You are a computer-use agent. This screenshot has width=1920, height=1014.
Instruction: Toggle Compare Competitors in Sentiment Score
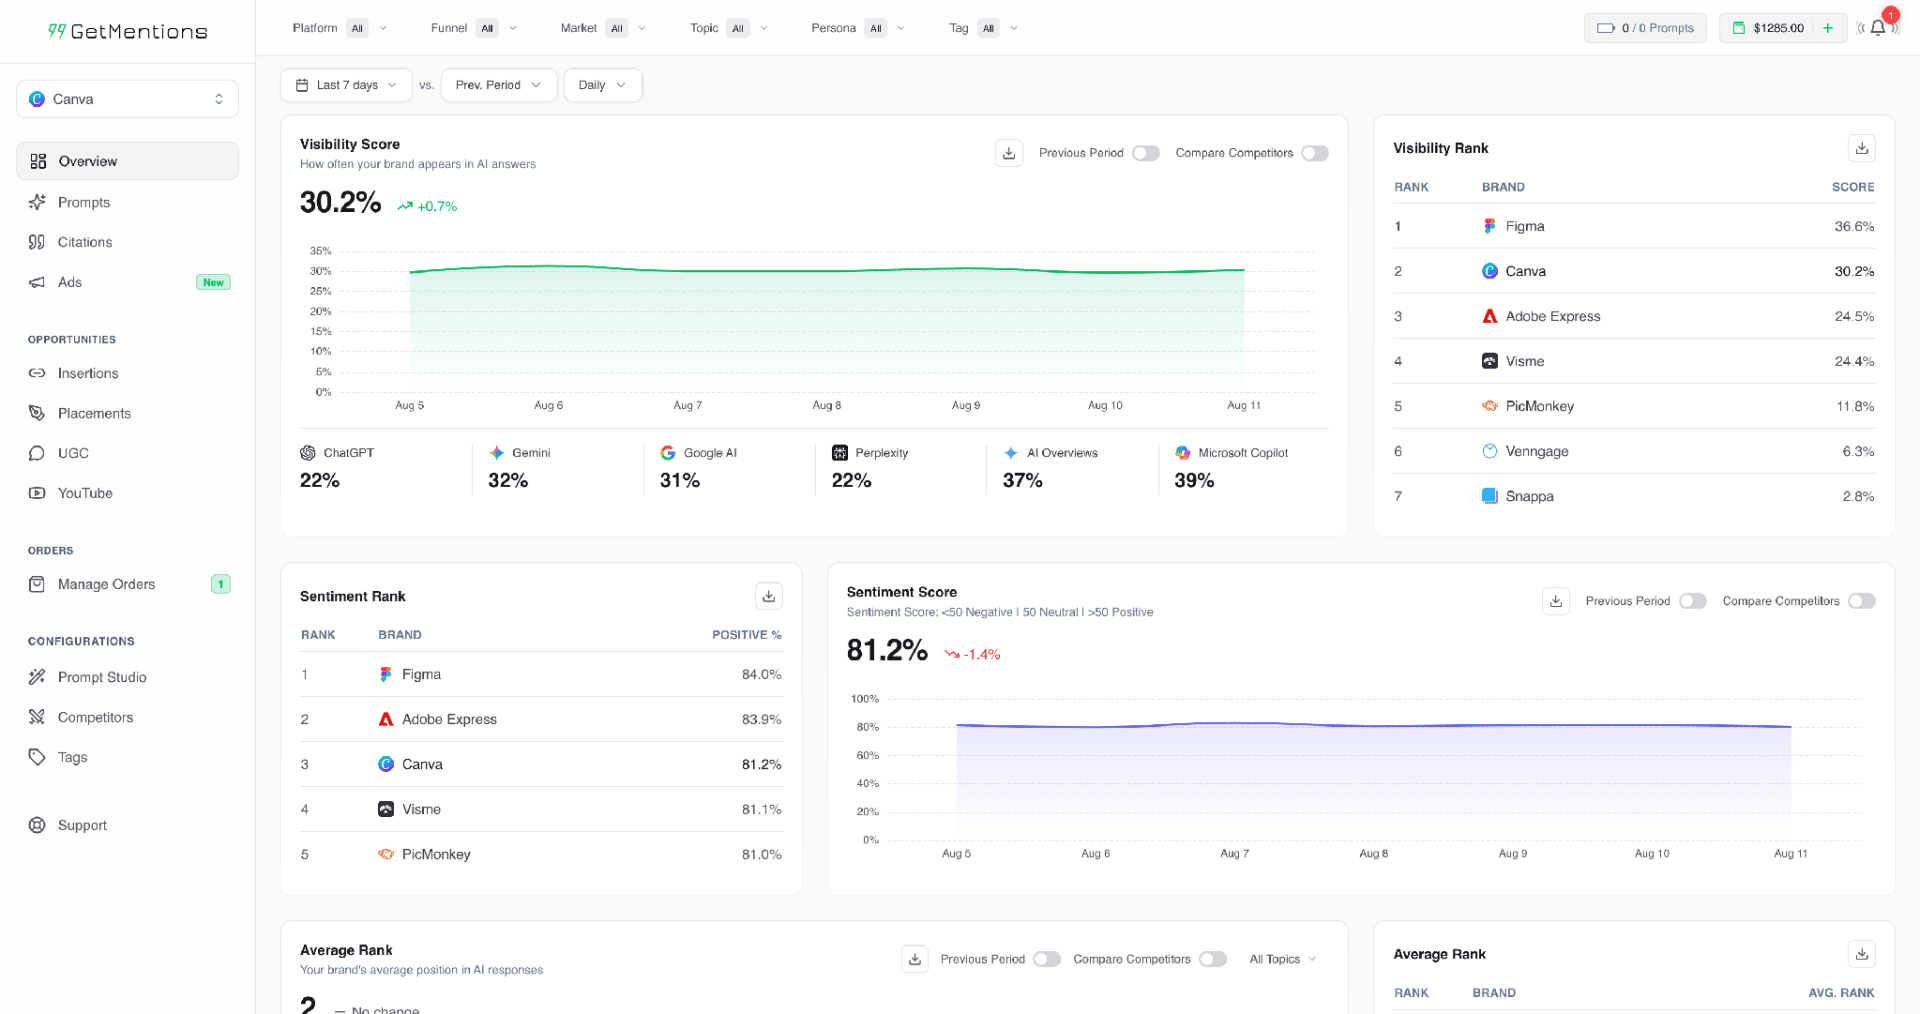click(1862, 601)
